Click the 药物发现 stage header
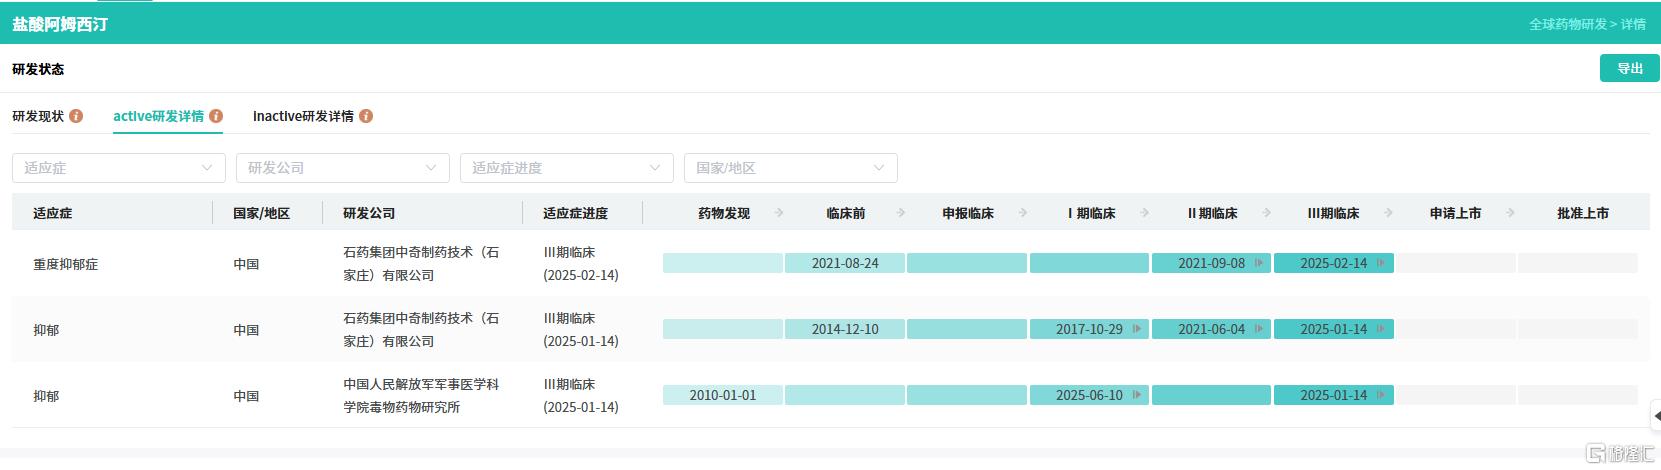Screen dimensions: 1661x470 click(x=724, y=213)
